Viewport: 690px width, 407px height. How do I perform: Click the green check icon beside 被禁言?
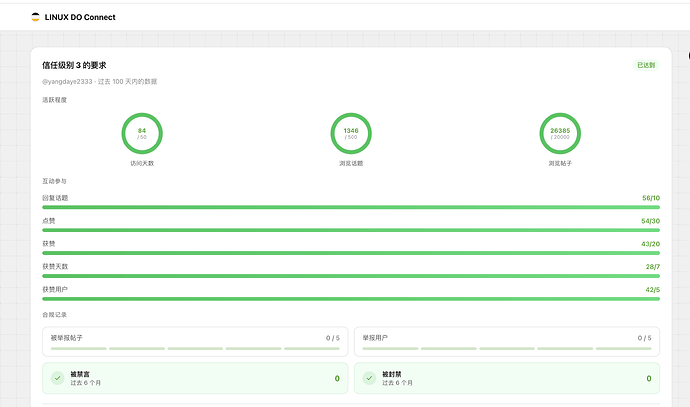pos(58,378)
